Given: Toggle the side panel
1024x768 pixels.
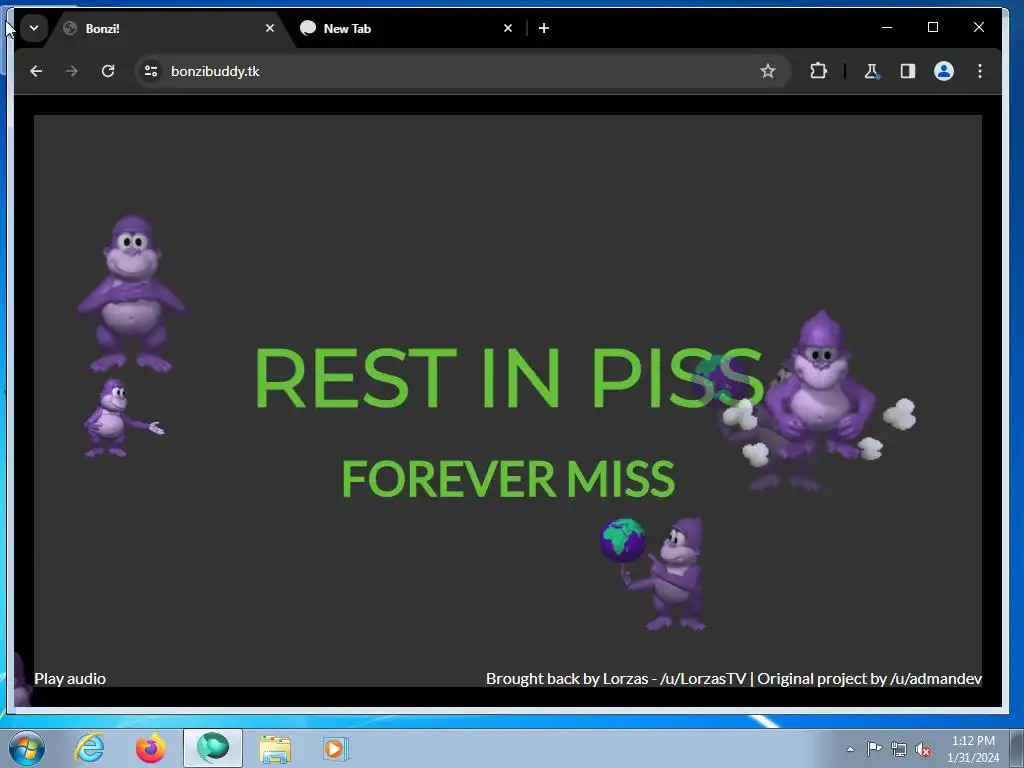Looking at the screenshot, I should coord(908,71).
